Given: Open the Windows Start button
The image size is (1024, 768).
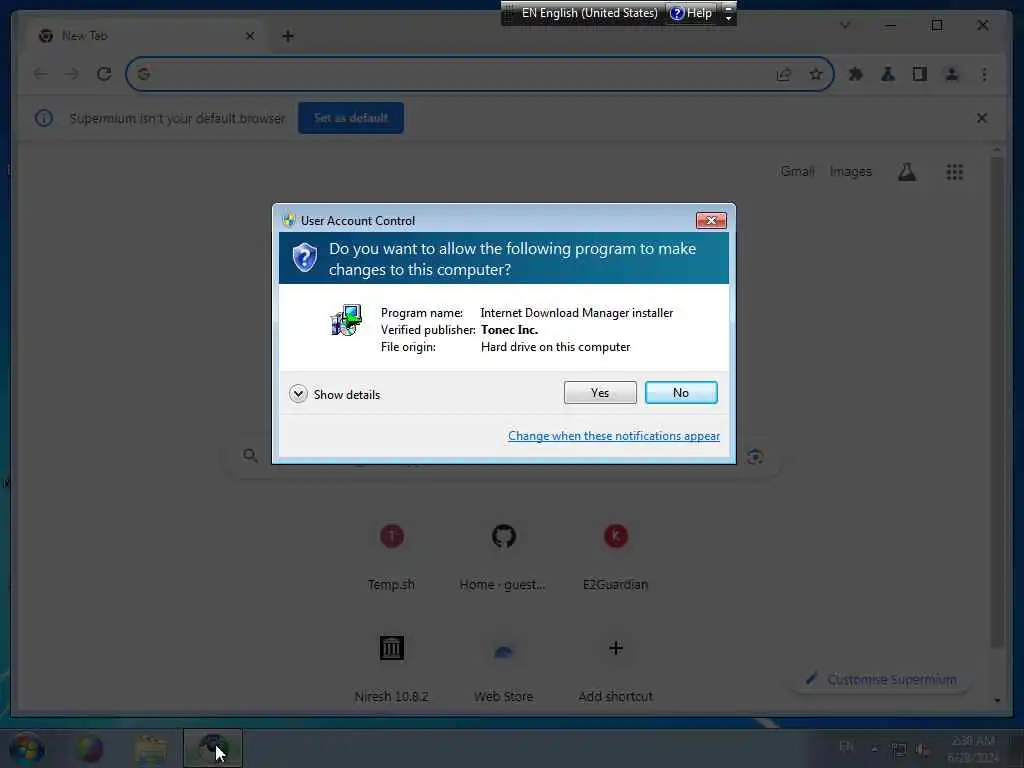Looking at the screenshot, I should 27,749.
